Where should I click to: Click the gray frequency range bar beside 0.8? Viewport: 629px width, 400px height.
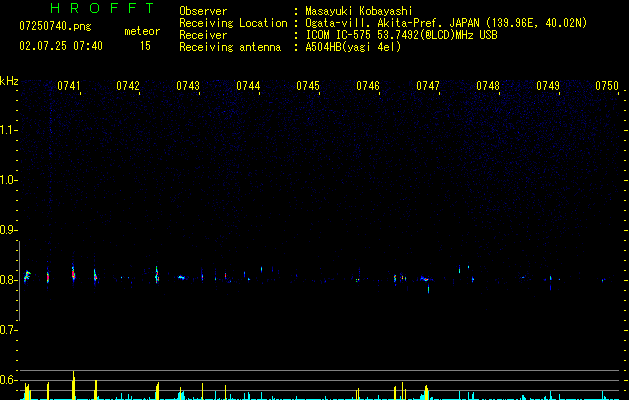tap(19, 281)
